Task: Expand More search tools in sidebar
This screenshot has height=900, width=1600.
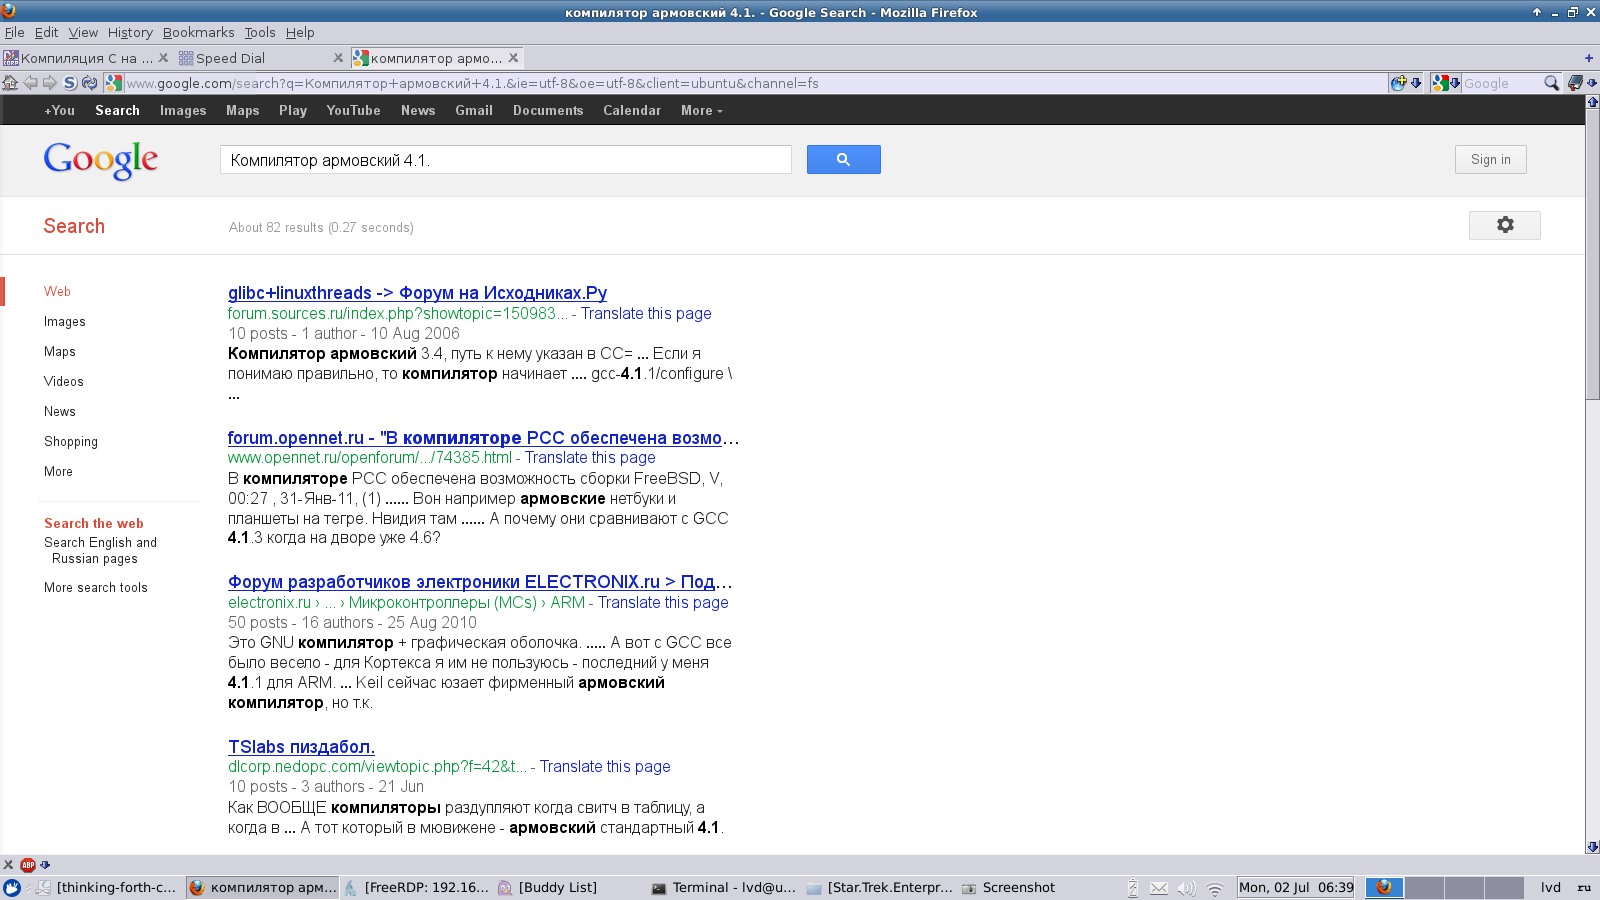Action: tap(96, 588)
